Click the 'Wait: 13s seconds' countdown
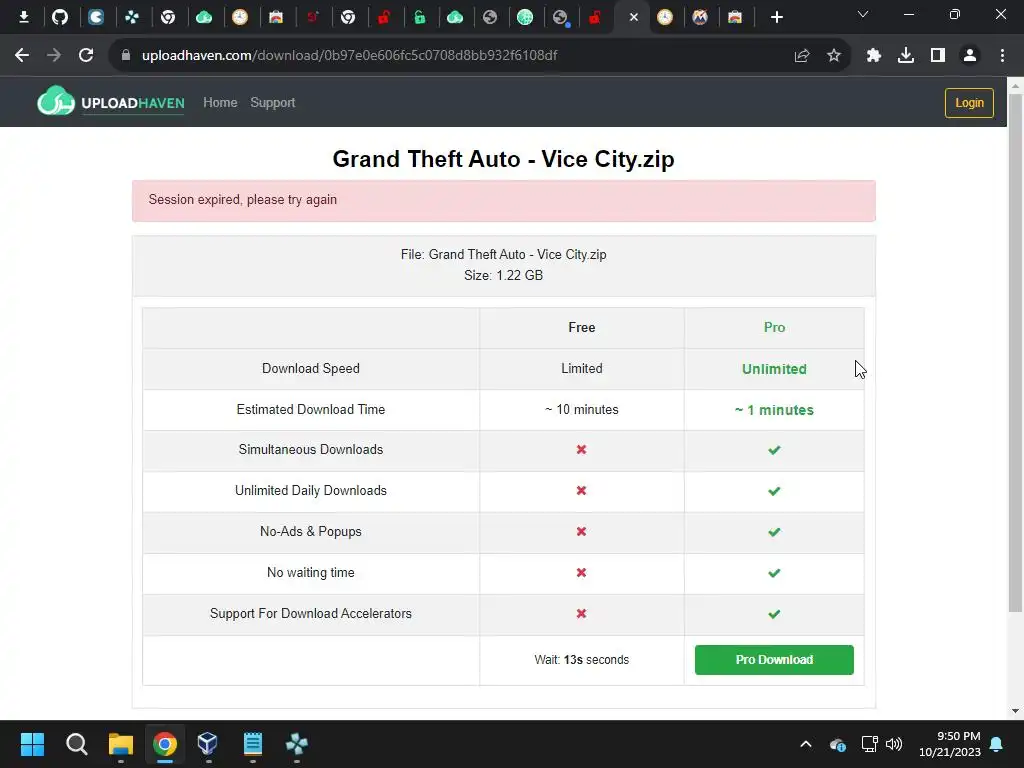The height and width of the screenshot is (768, 1024). click(x=581, y=660)
